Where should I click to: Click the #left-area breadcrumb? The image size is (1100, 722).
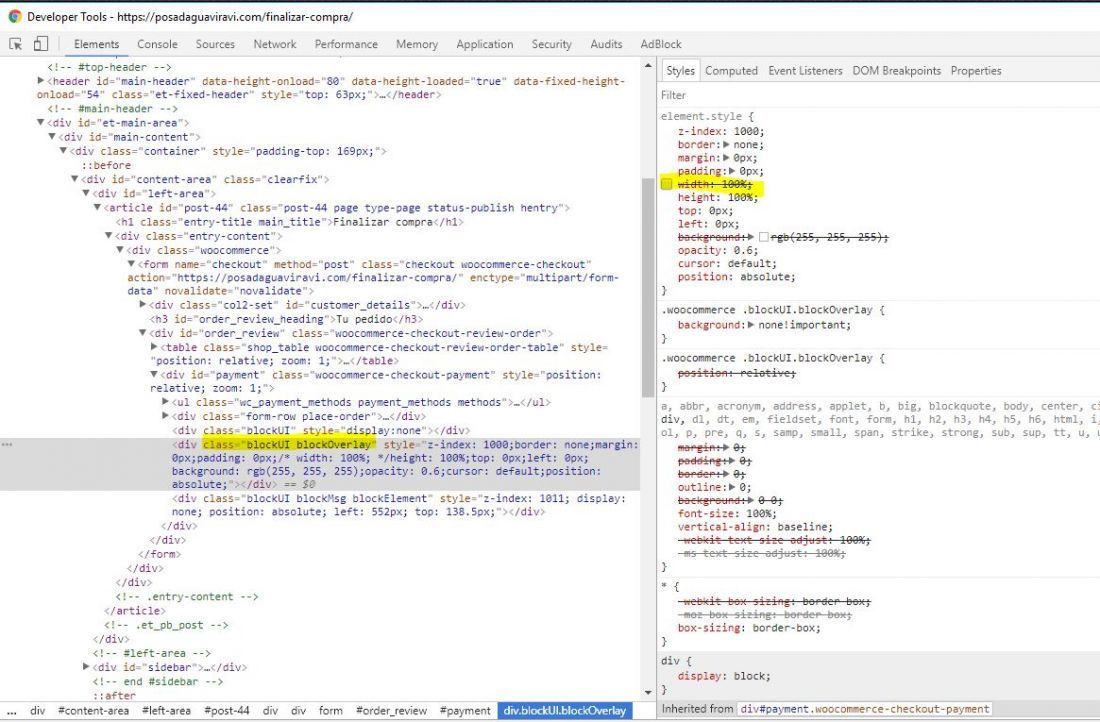(166, 711)
